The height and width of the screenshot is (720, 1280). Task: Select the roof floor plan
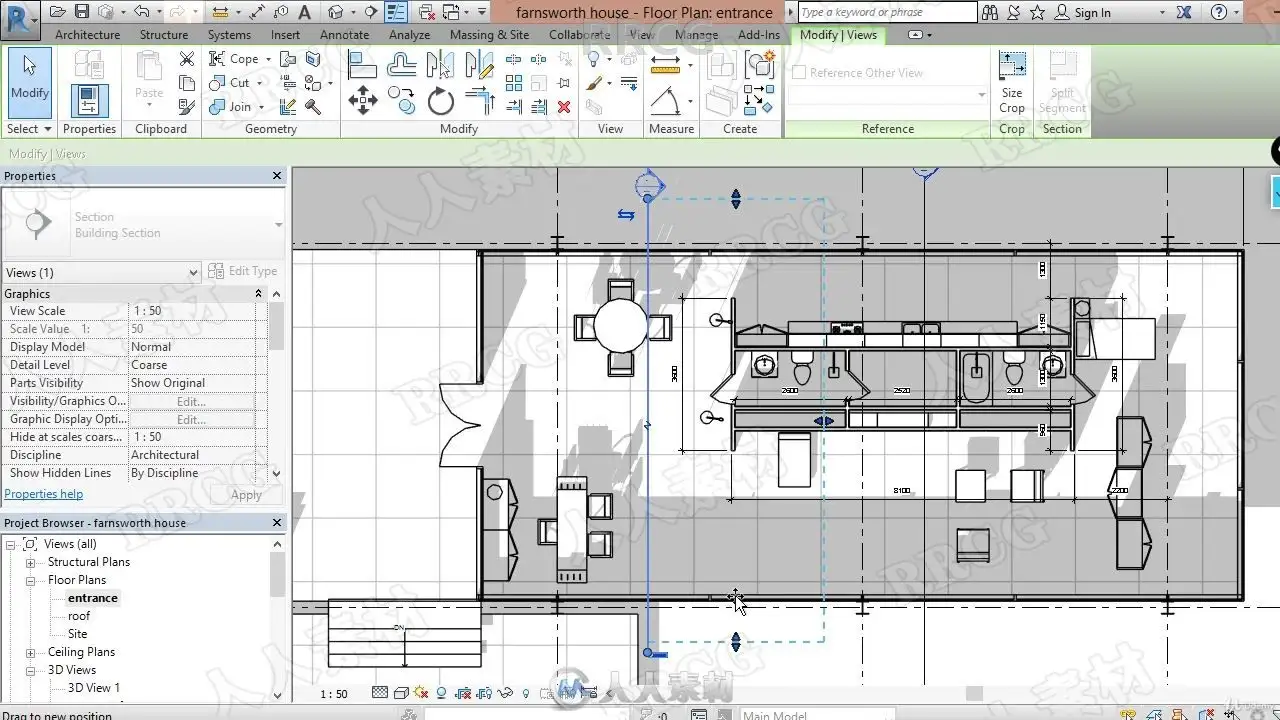pyautogui.click(x=79, y=616)
